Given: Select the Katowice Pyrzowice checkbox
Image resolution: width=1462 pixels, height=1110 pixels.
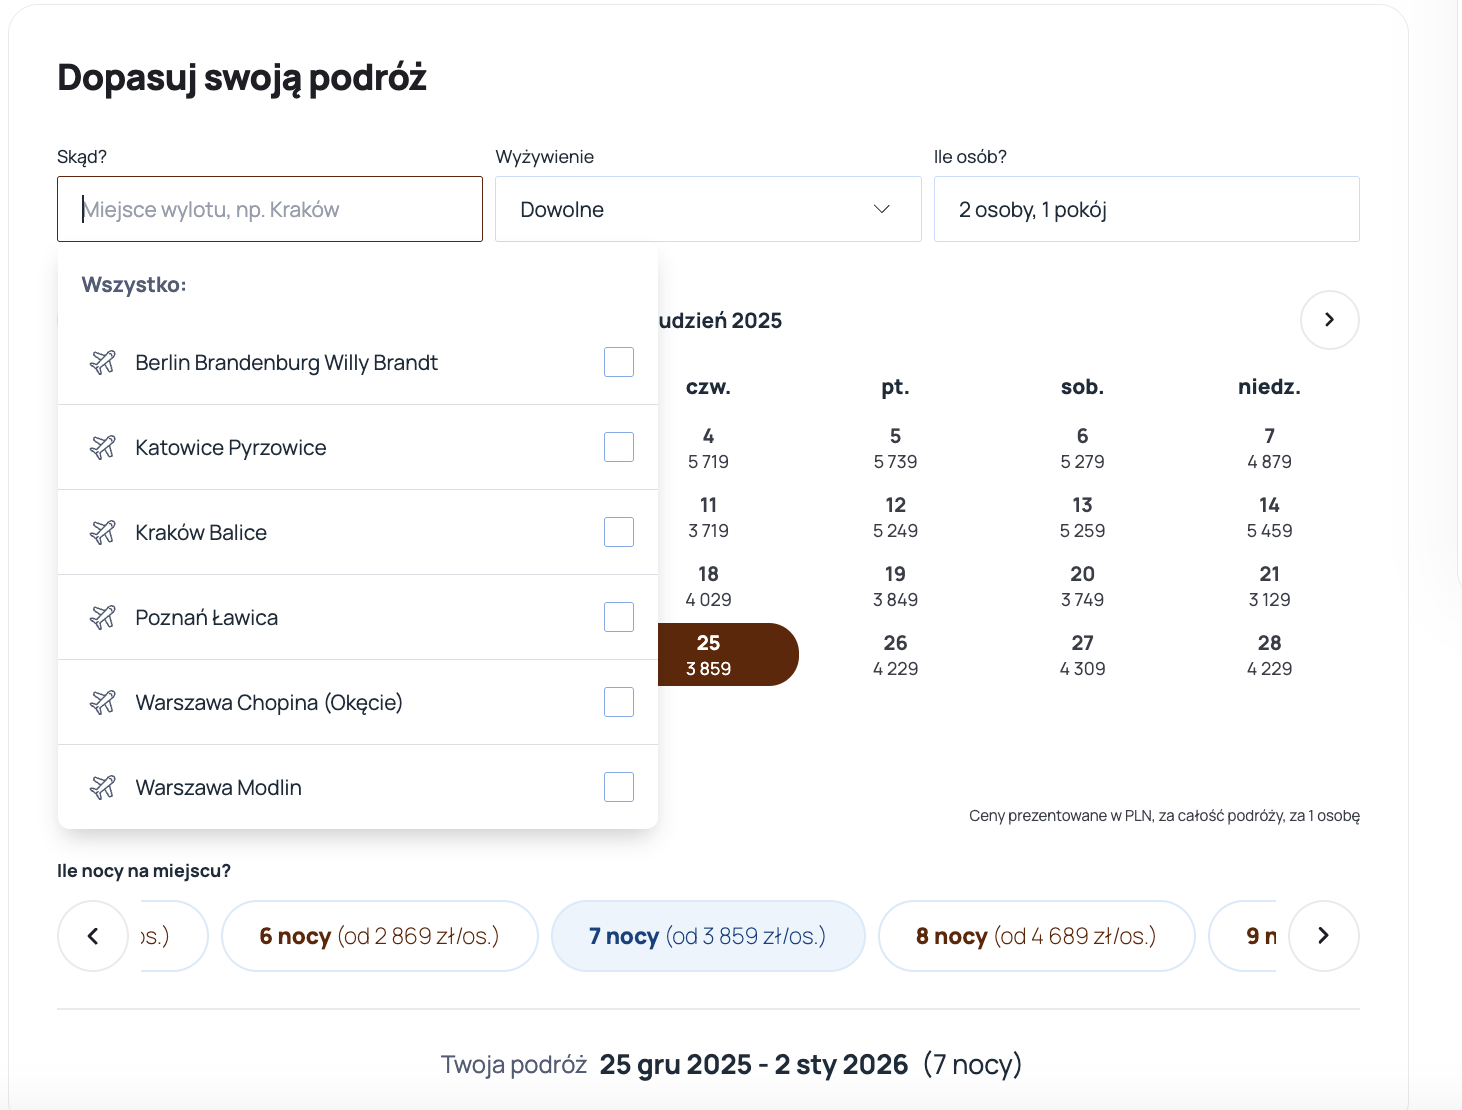Looking at the screenshot, I should pos(618,447).
